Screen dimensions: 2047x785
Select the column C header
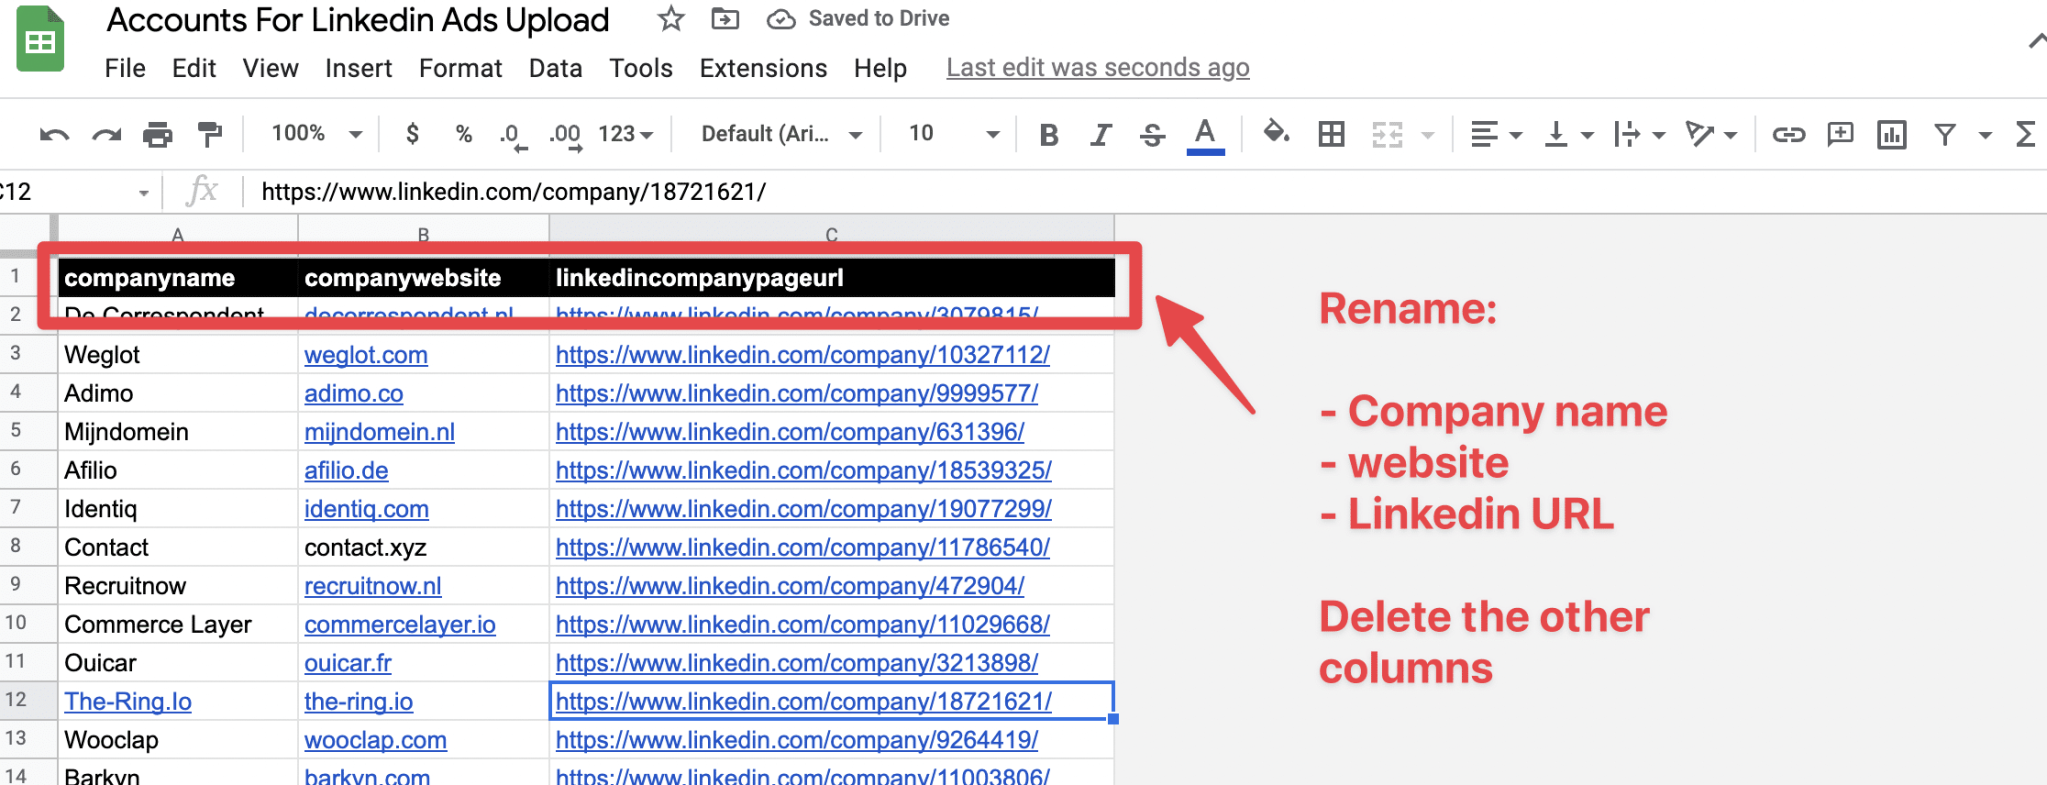[831, 233]
